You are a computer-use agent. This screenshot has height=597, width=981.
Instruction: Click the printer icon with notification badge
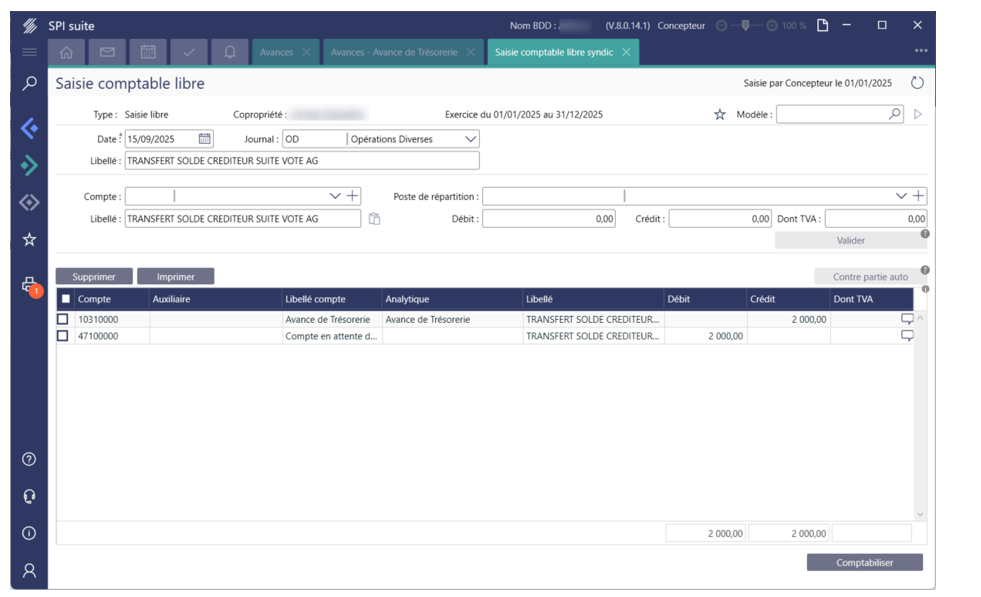(x=29, y=285)
